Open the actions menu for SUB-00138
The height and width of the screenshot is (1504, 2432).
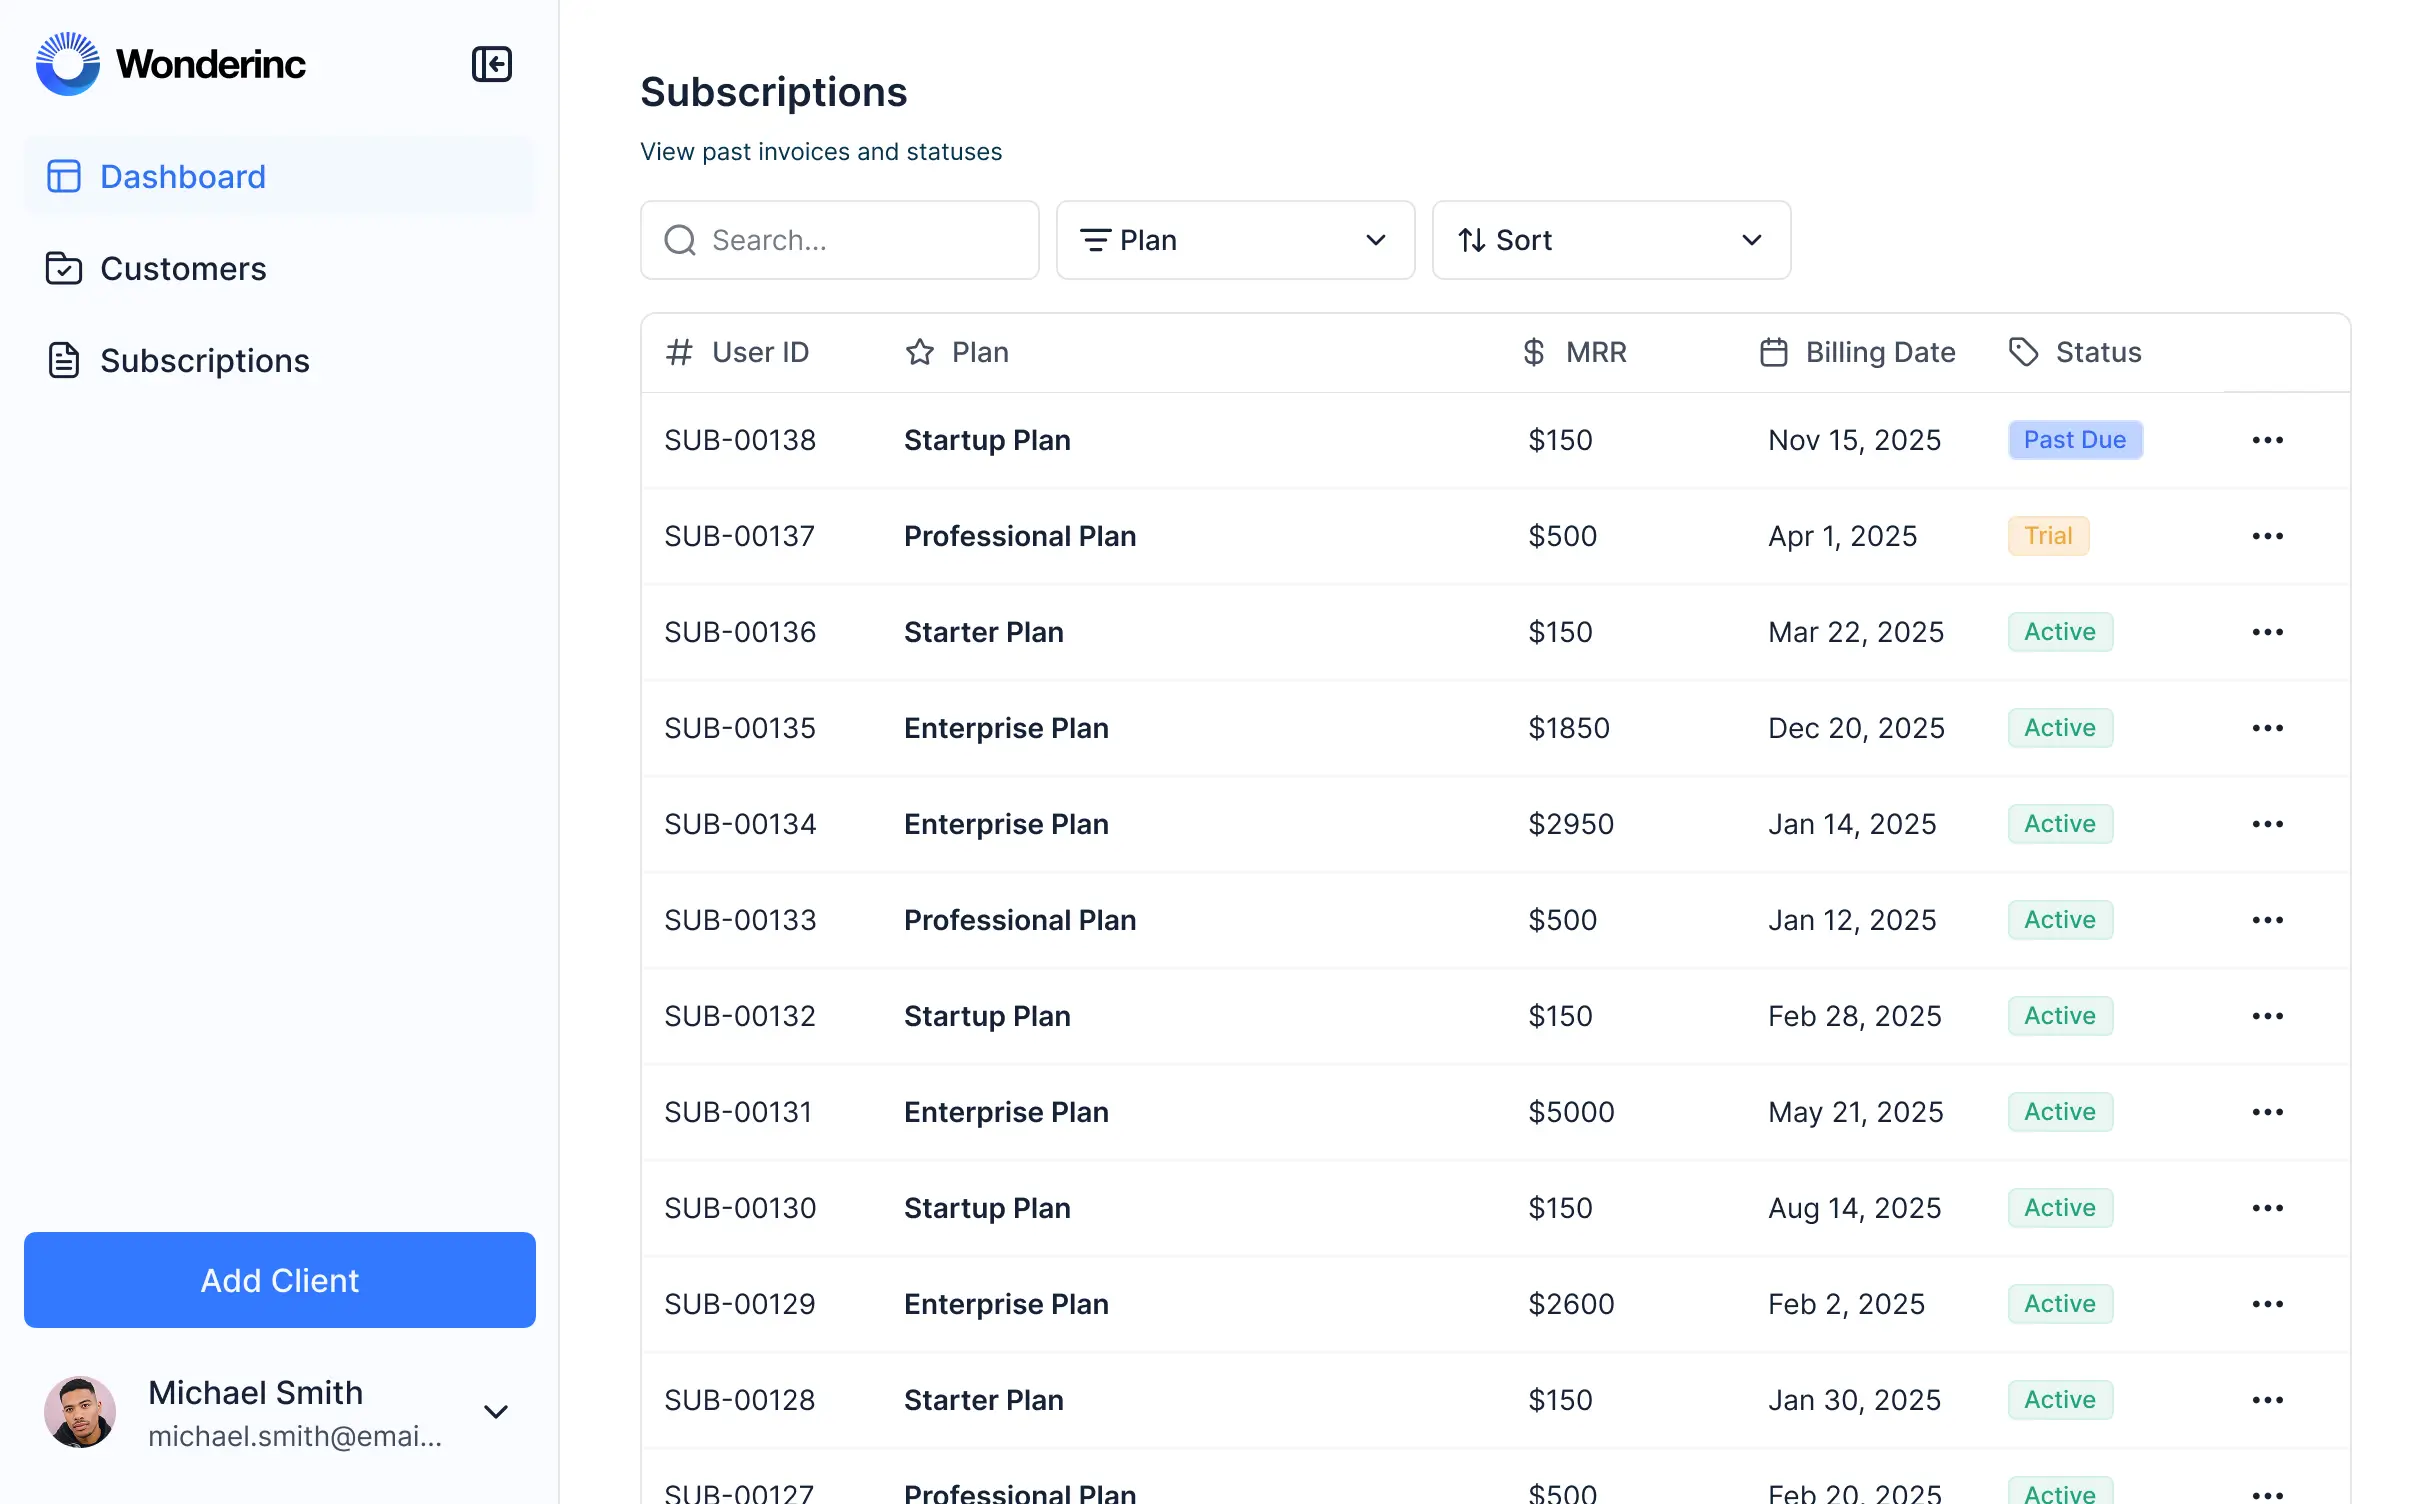[2268, 440]
